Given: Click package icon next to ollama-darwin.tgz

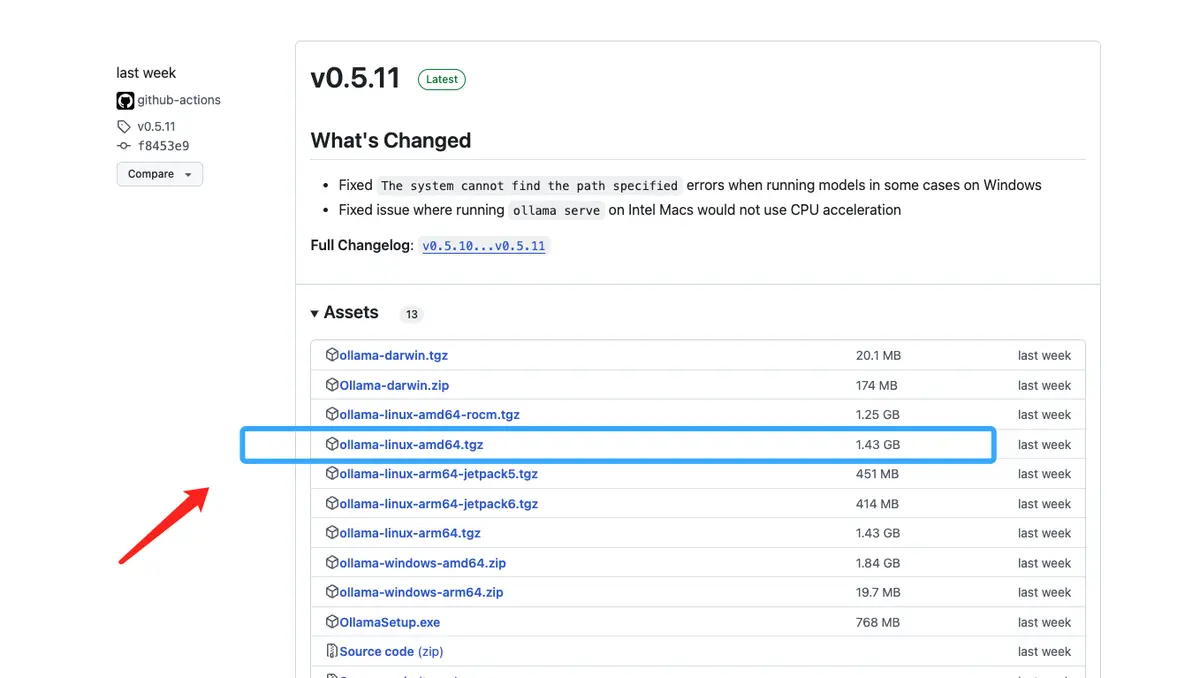Looking at the screenshot, I should [332, 355].
